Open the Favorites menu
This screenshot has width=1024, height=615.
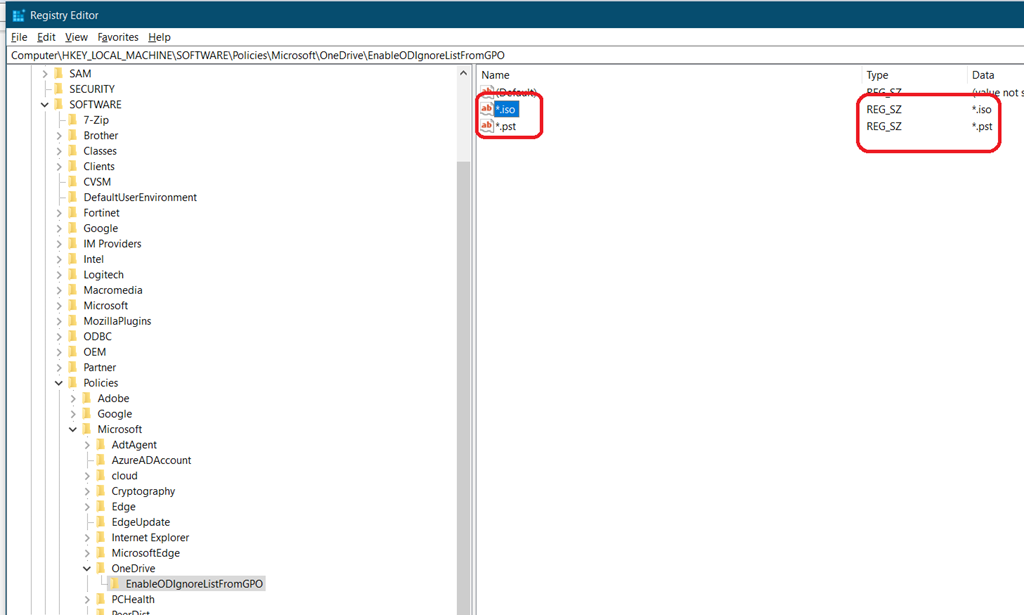coord(118,37)
